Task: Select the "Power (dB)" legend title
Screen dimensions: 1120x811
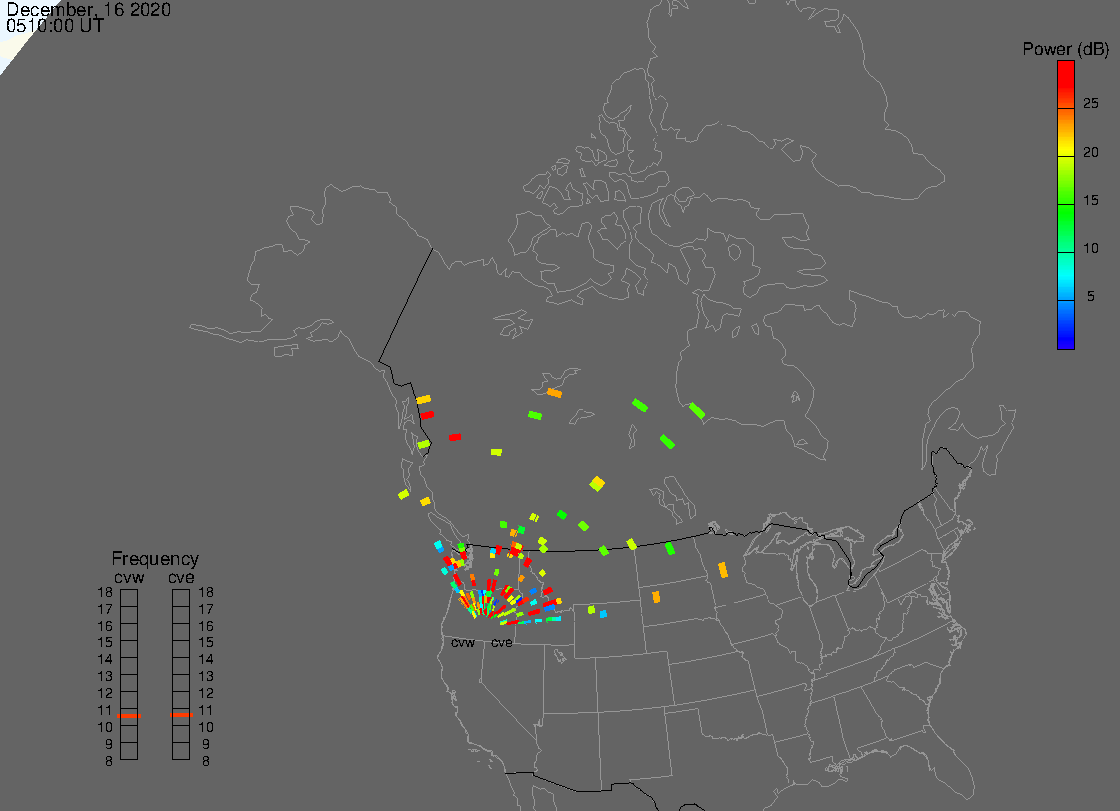Action: pyautogui.click(x=1065, y=49)
